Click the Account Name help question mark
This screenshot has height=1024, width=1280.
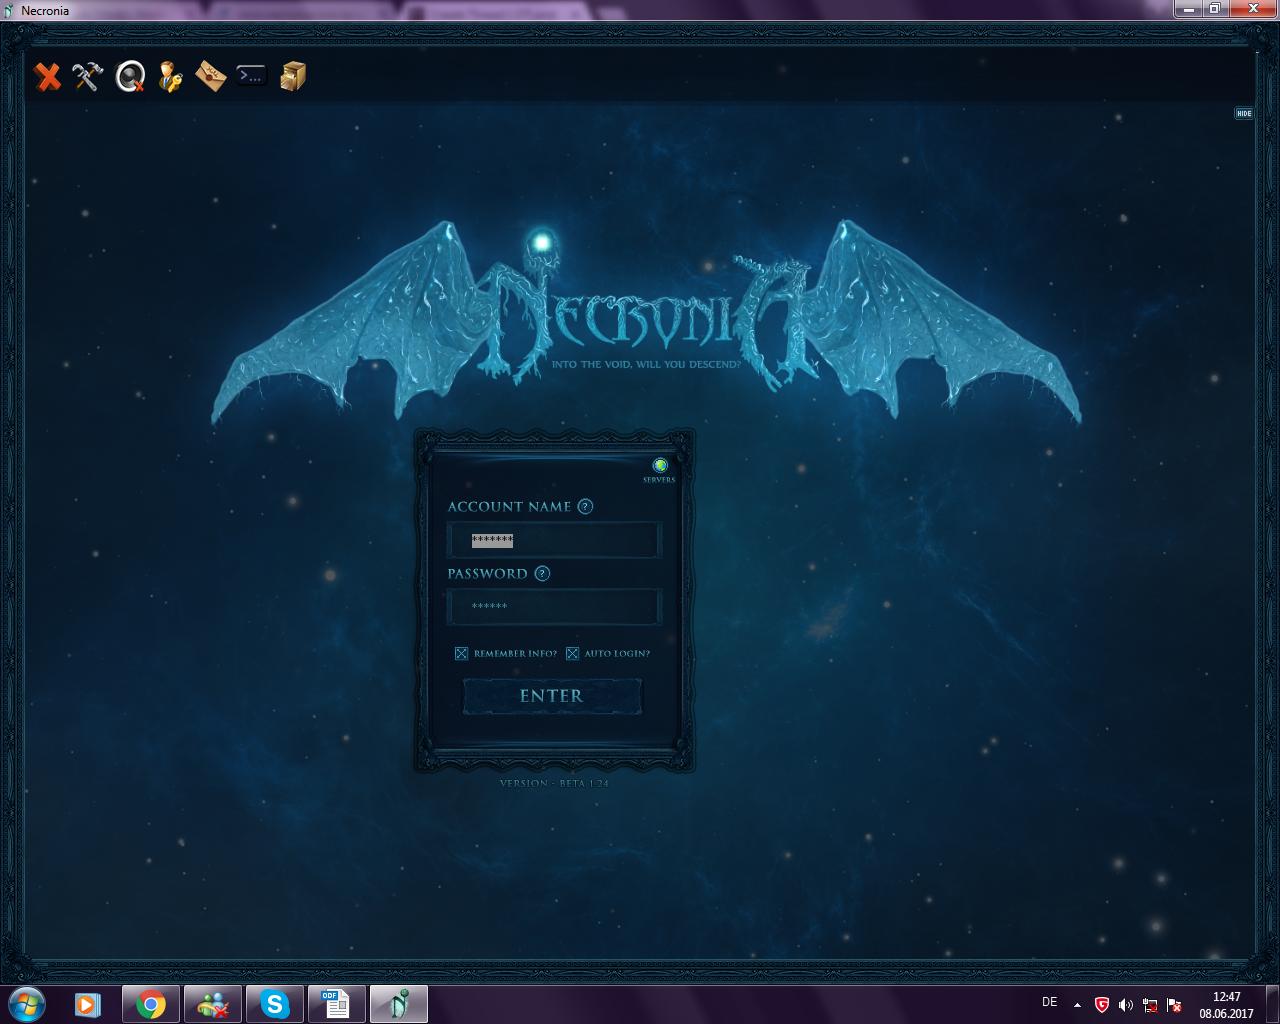585,506
